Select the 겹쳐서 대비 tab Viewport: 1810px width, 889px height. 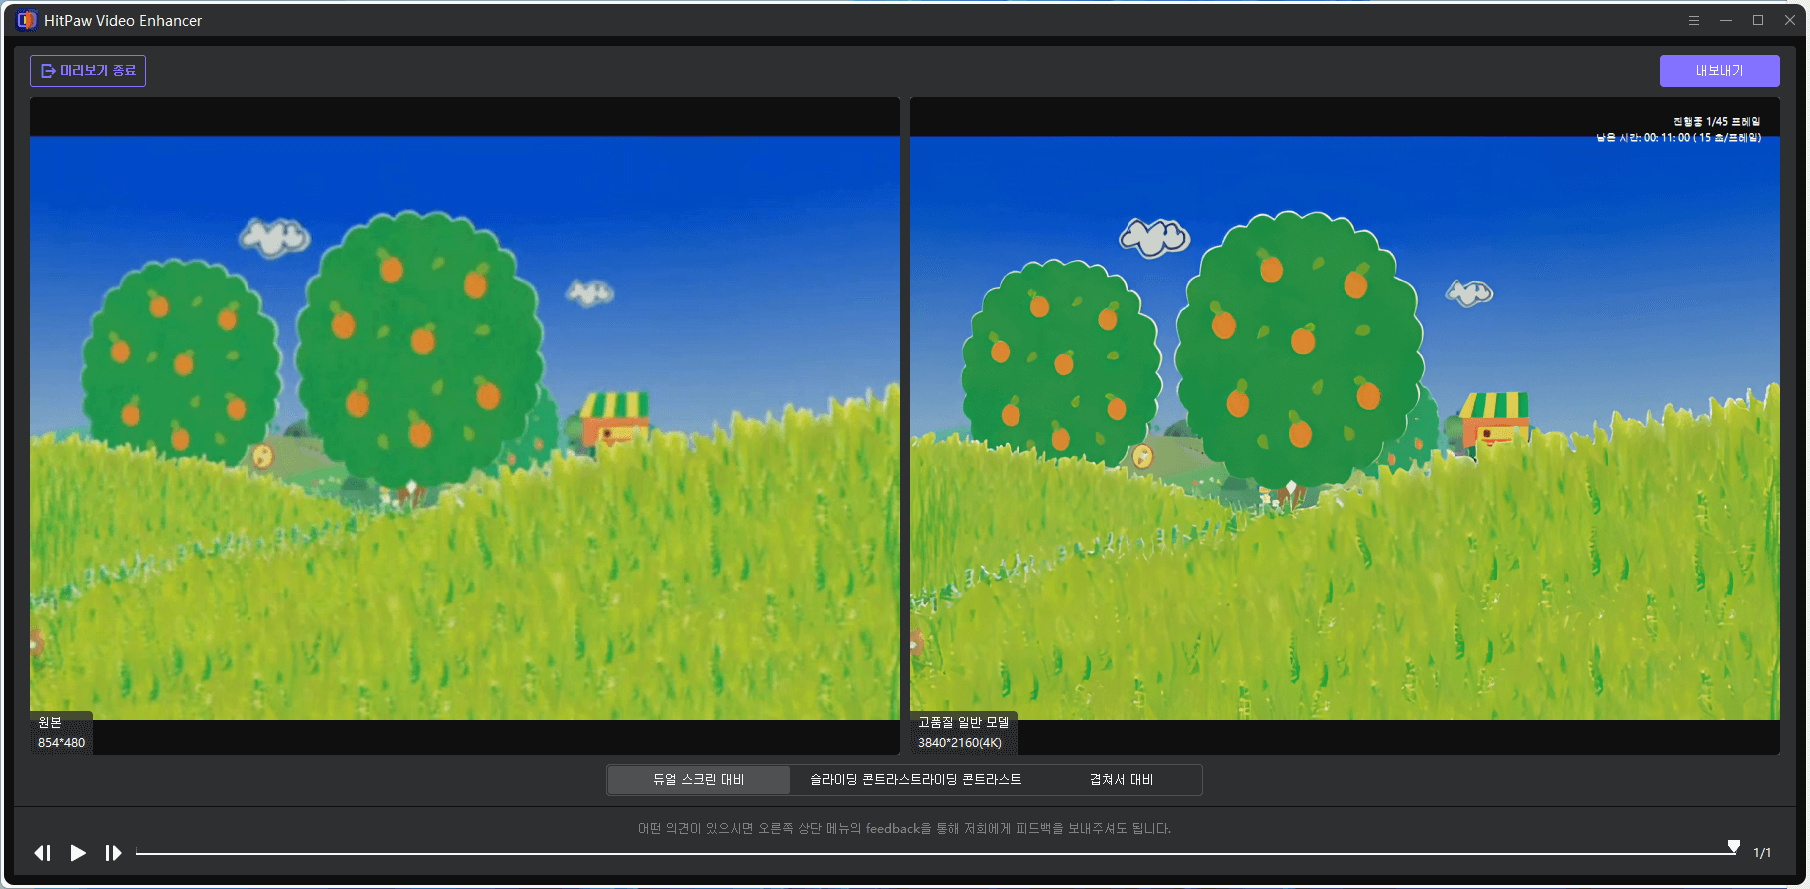click(1121, 780)
